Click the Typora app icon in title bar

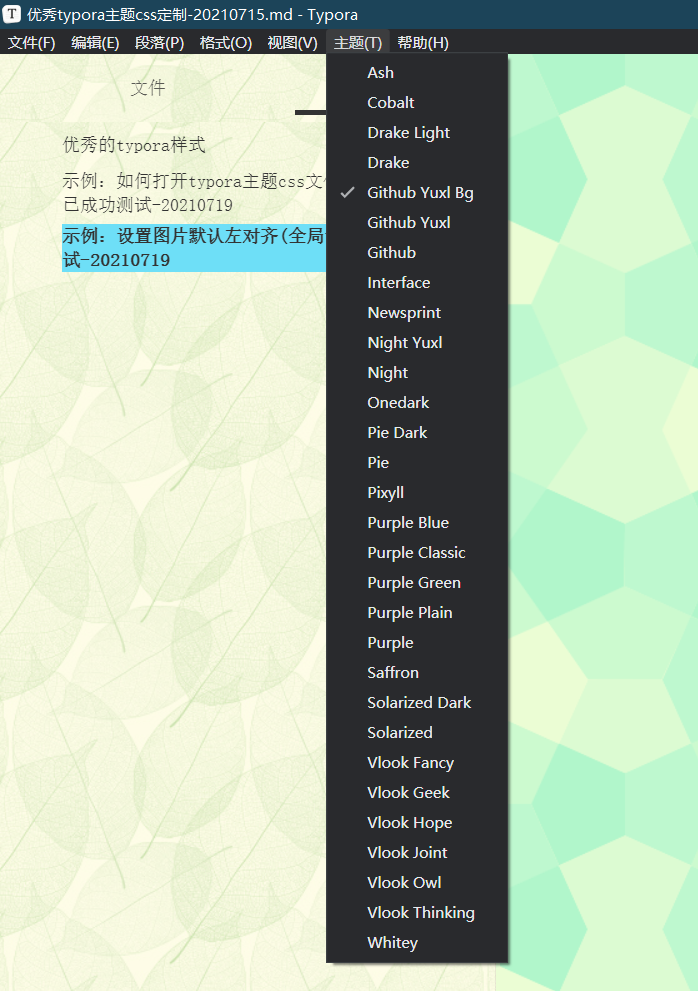click(12, 14)
